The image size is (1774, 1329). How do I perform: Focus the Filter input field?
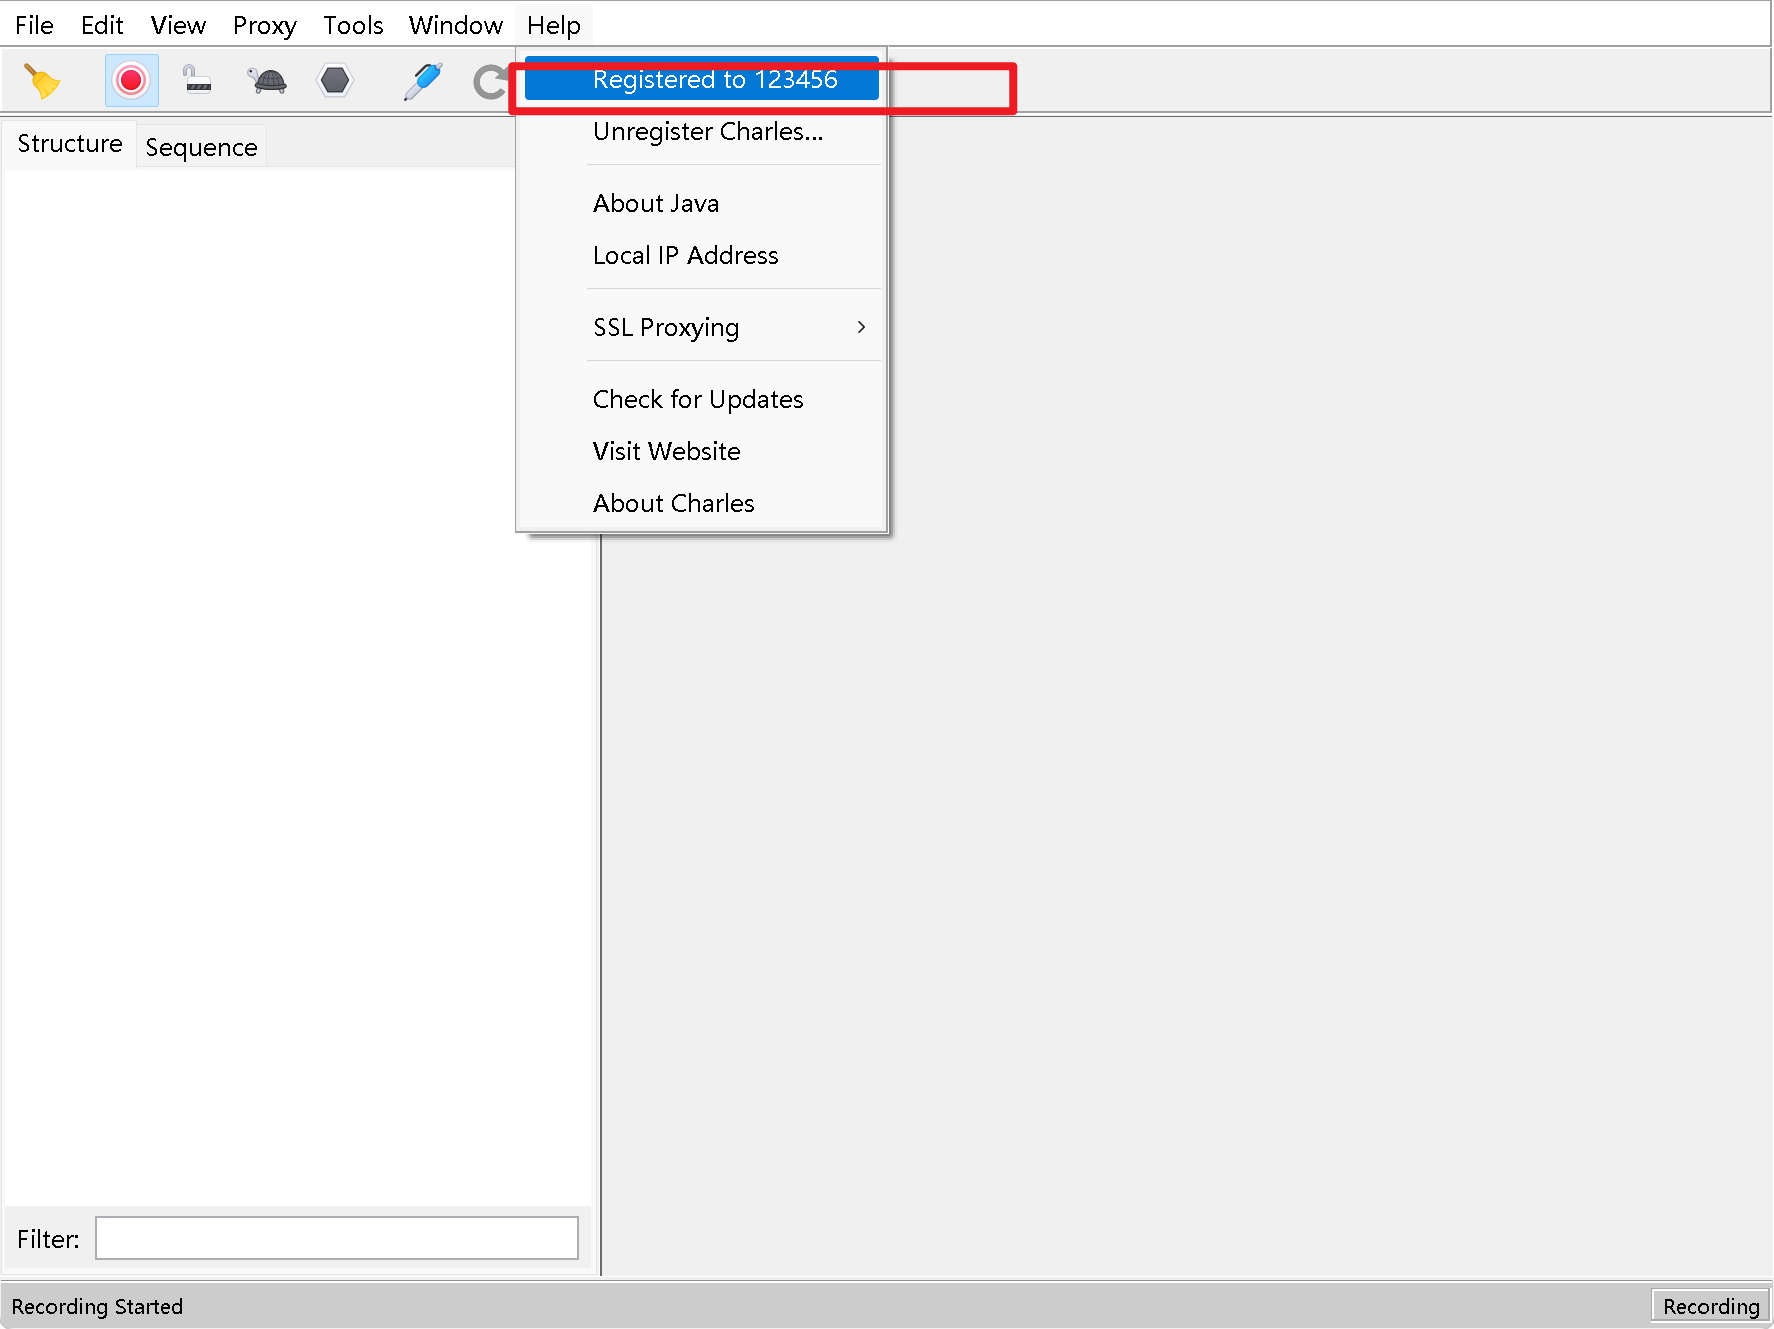click(337, 1238)
